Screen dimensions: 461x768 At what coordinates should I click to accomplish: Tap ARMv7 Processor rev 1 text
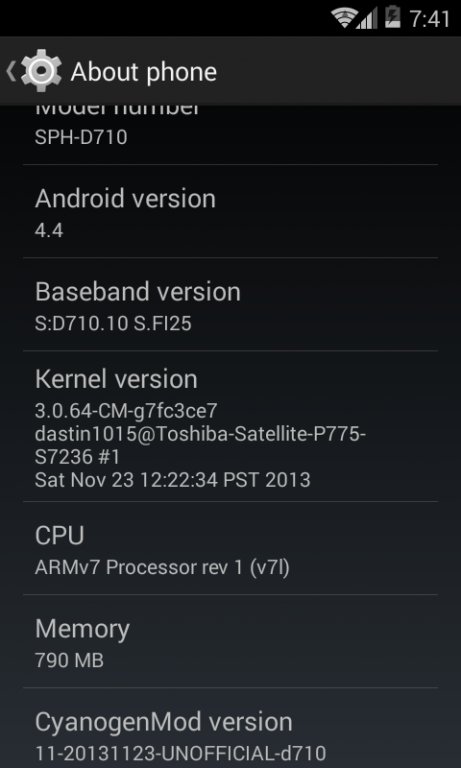139,568
